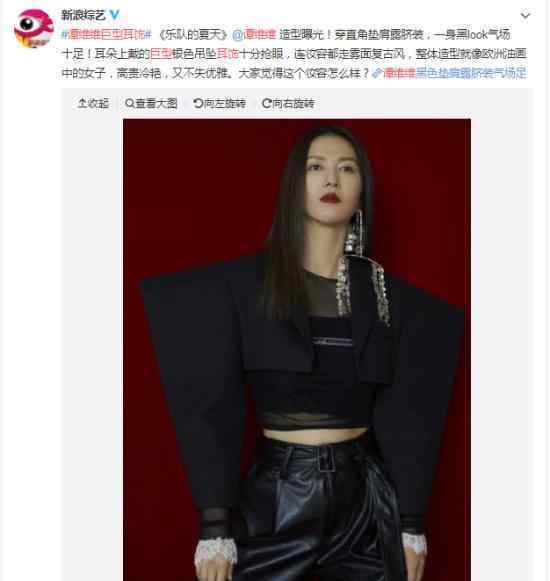Open the @谭维维 mentioned user
550x581 pixels.
pyautogui.click(x=254, y=34)
